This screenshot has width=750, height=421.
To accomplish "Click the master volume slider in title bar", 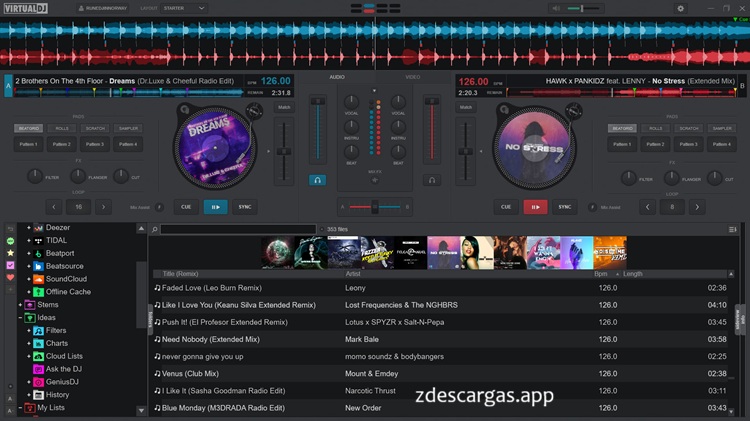I will coord(583,8).
